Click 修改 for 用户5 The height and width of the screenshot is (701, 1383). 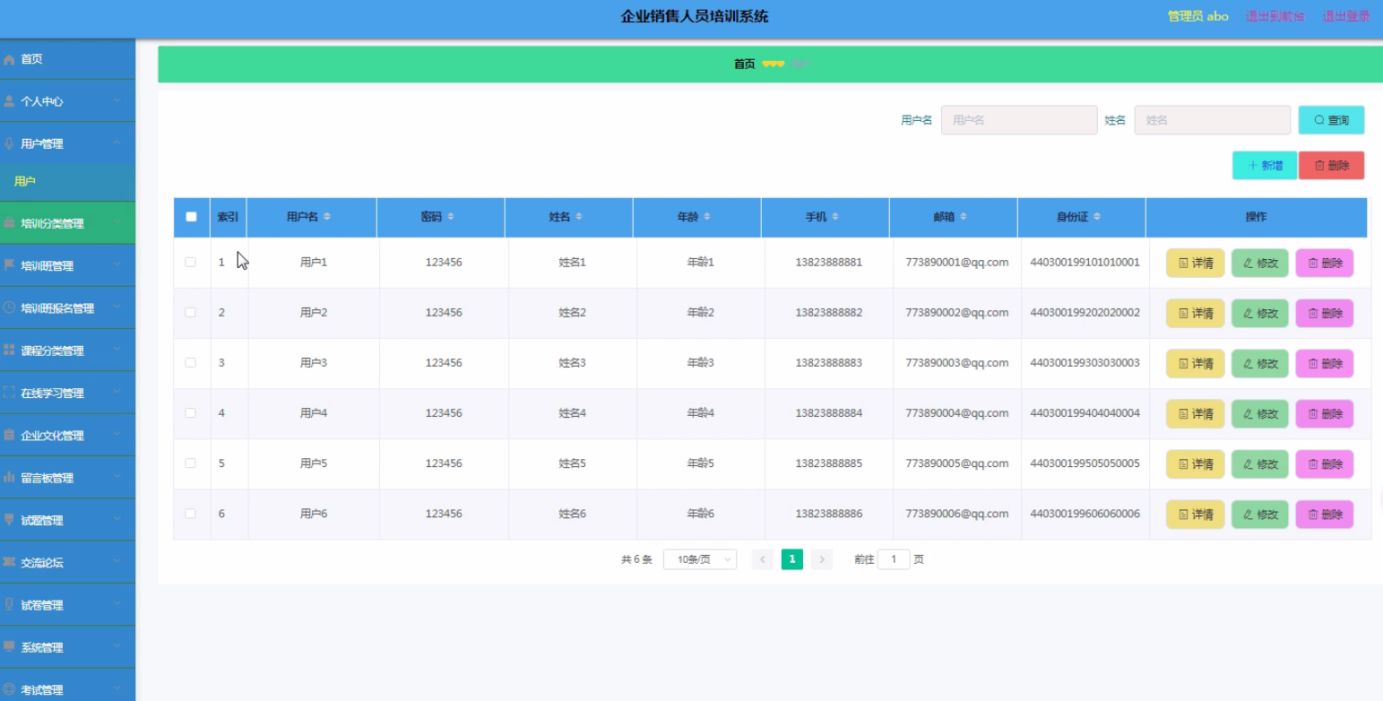click(1260, 464)
